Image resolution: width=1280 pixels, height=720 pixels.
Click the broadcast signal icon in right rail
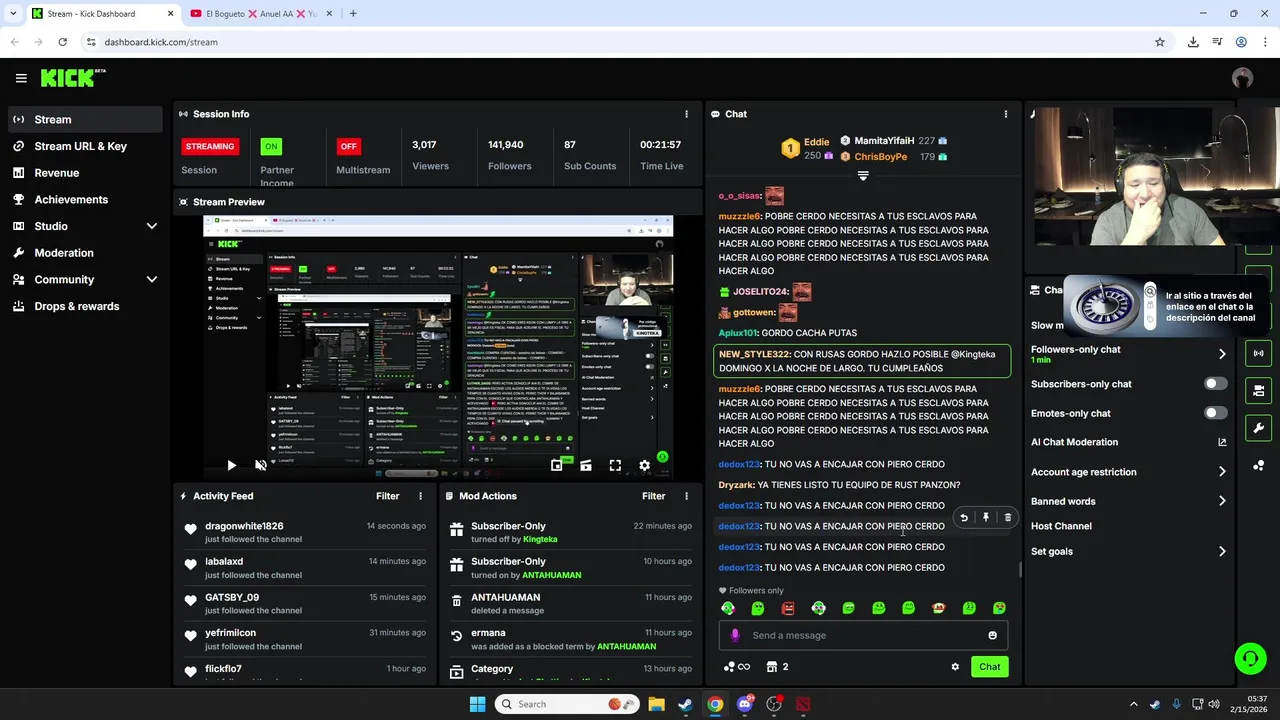click(x=1258, y=353)
